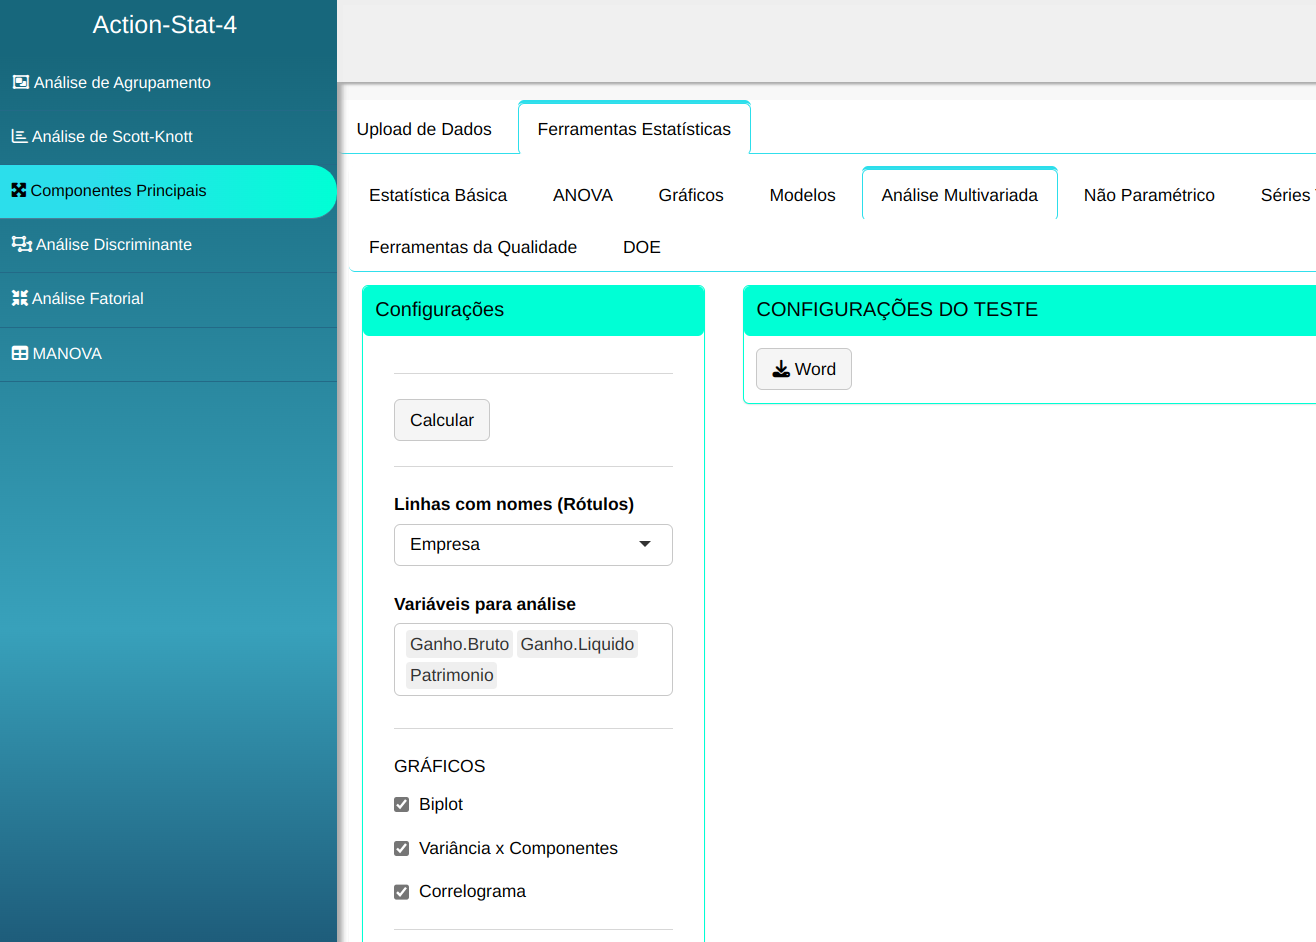Image resolution: width=1316 pixels, height=942 pixels.
Task: Uncheck the Biplot checkbox
Action: point(402,804)
